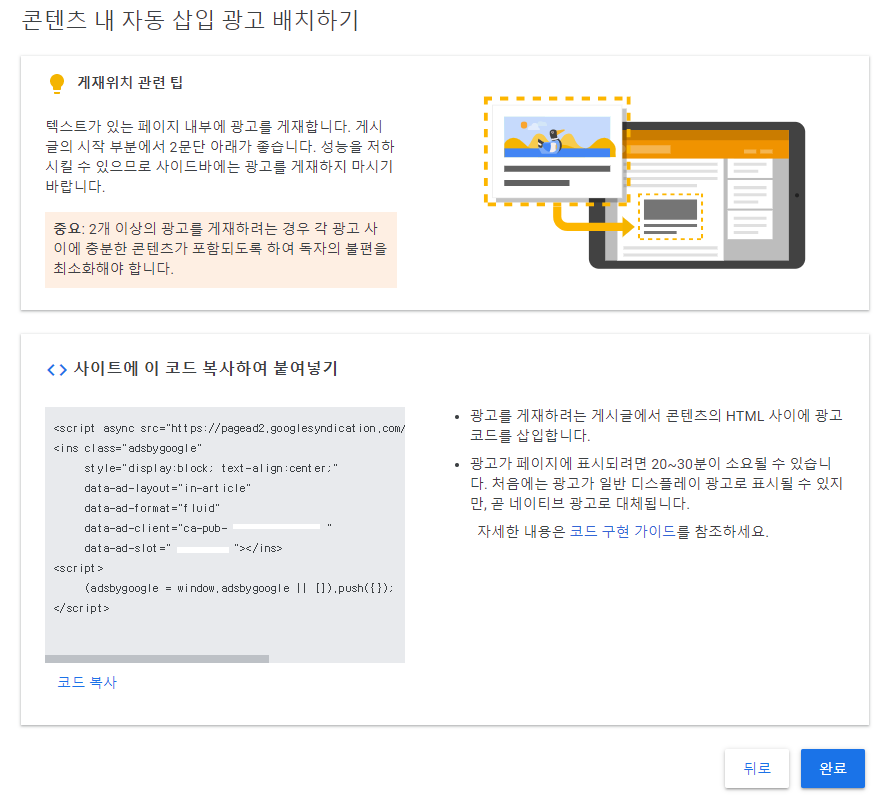Viewport: 895px width, 809px height.
Task: Click the bullet about inserting code between HTML
Action: tap(656, 425)
